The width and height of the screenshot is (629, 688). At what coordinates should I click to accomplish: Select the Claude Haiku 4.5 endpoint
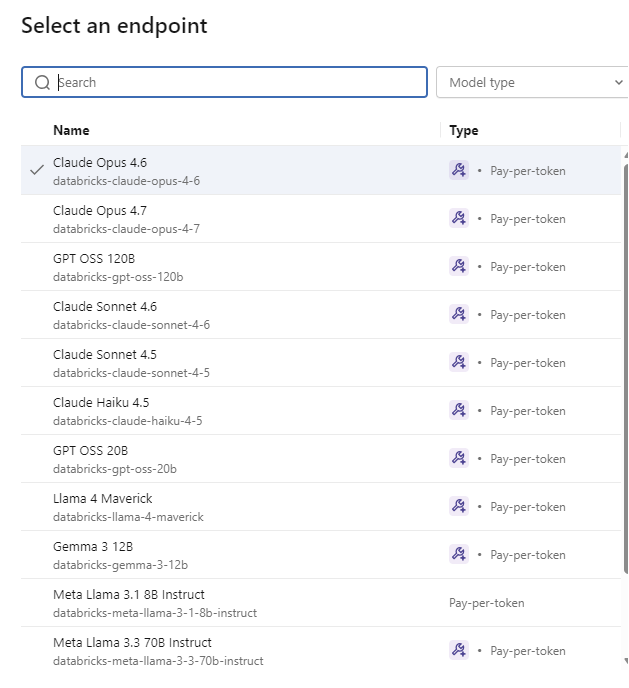pos(321,411)
